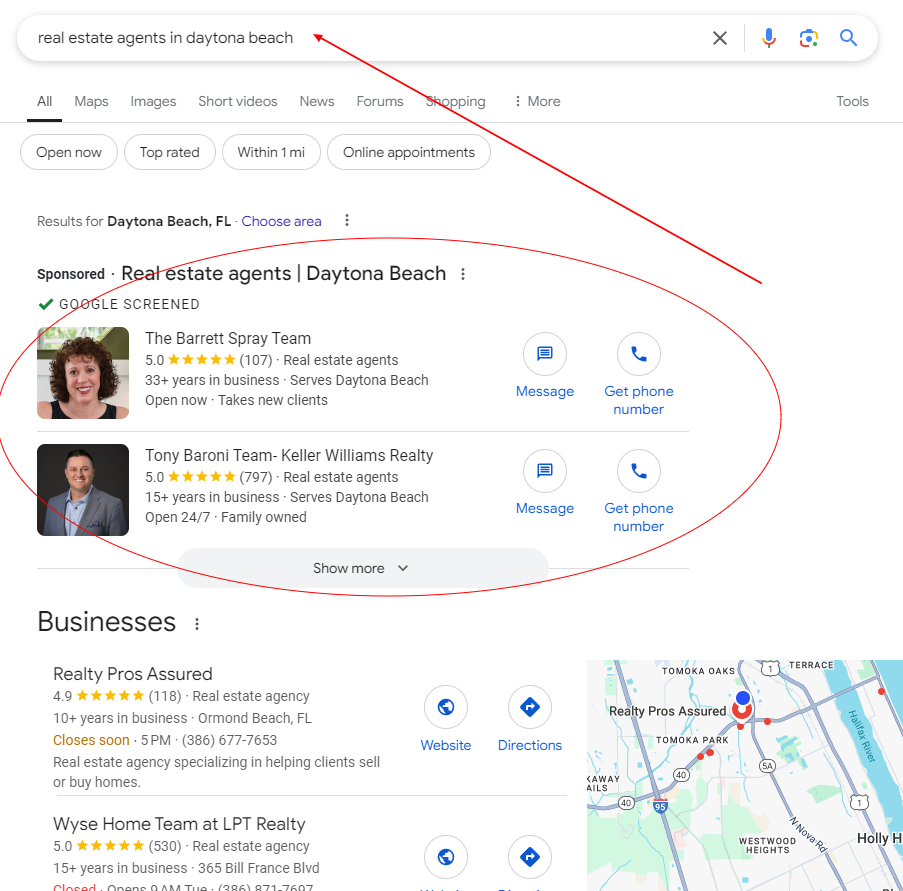Image resolution: width=903 pixels, height=891 pixels.
Task: Click the (530) review count for Wyse Home Team
Action: pyautogui.click(x=165, y=846)
